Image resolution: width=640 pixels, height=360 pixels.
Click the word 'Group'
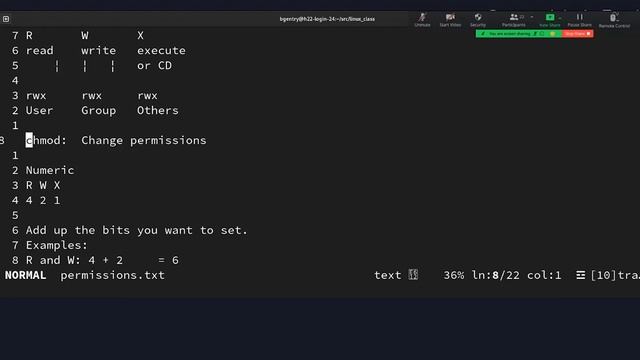(98, 111)
